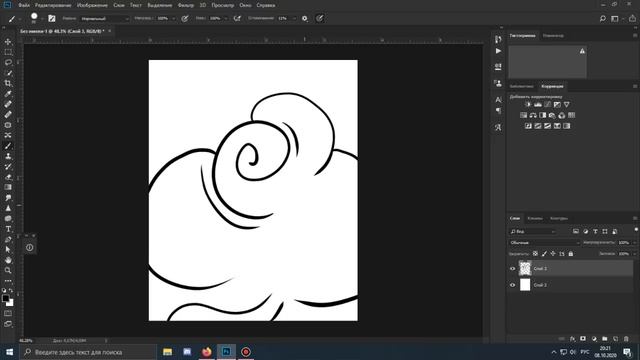Select the Crop tool

pos(8,83)
